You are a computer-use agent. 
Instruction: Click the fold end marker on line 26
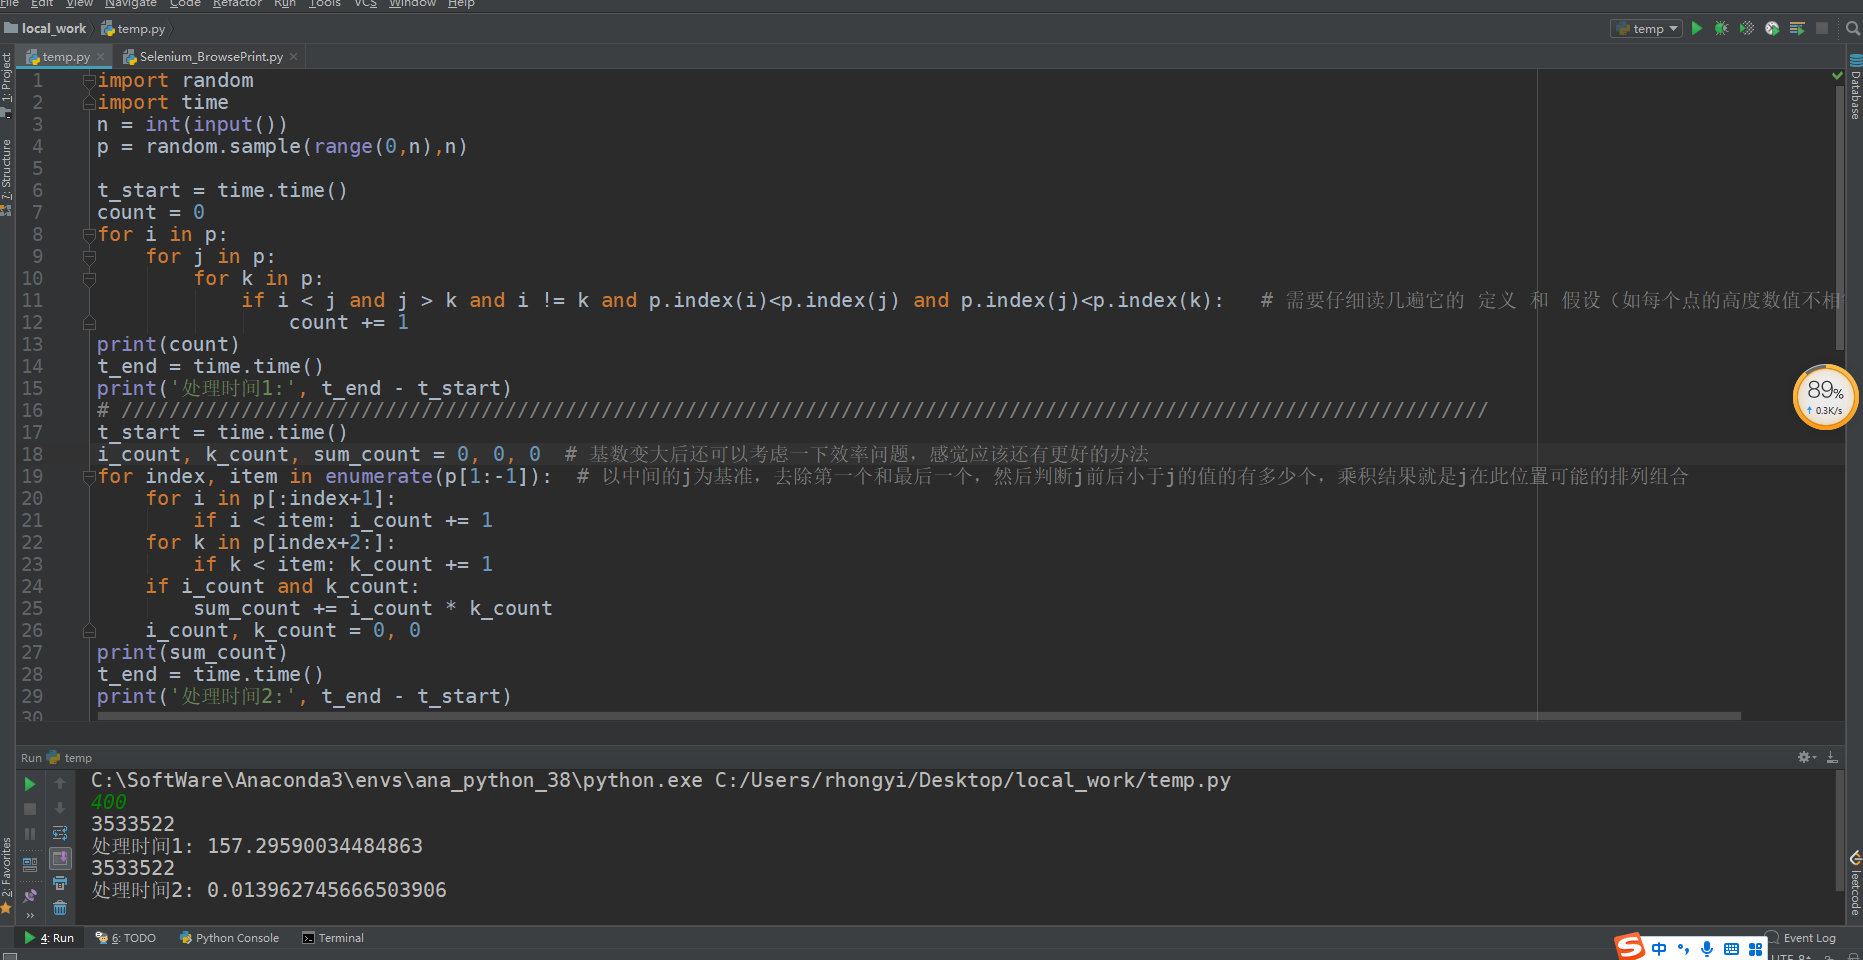[x=89, y=630]
